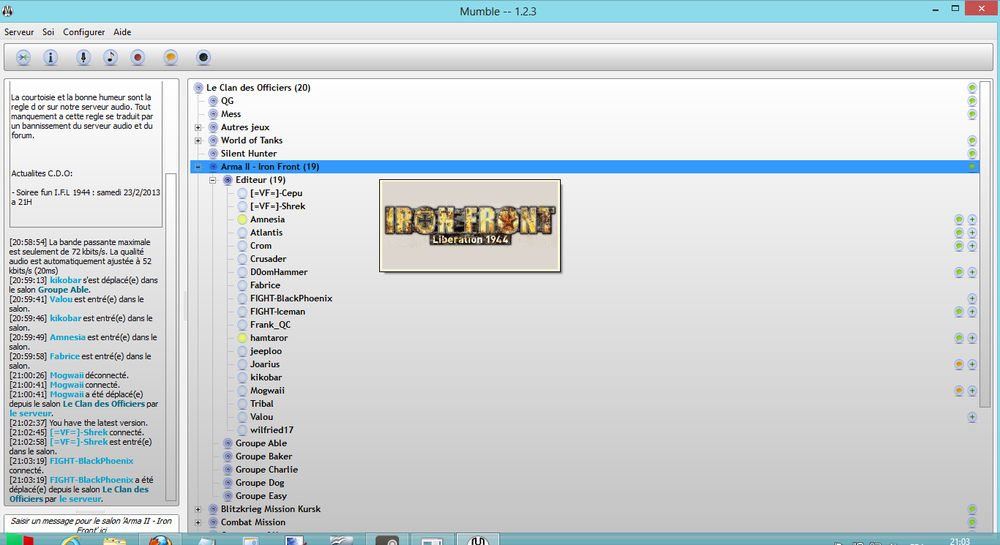Click the Amnesia link in the chat log
Screen dimensions: 1000x545
pyautogui.click(x=68, y=337)
